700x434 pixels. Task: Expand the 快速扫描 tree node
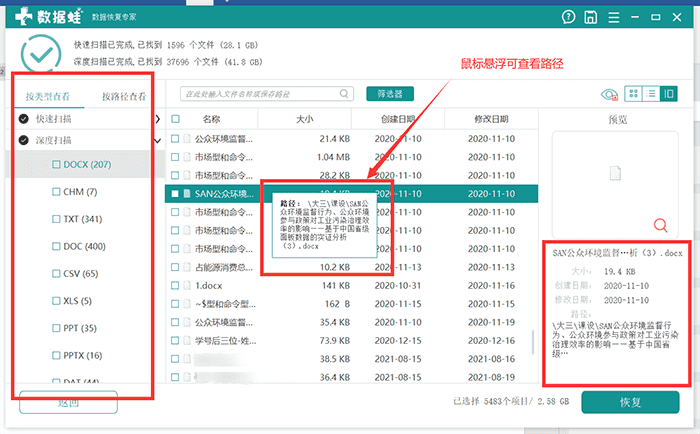tap(158, 118)
